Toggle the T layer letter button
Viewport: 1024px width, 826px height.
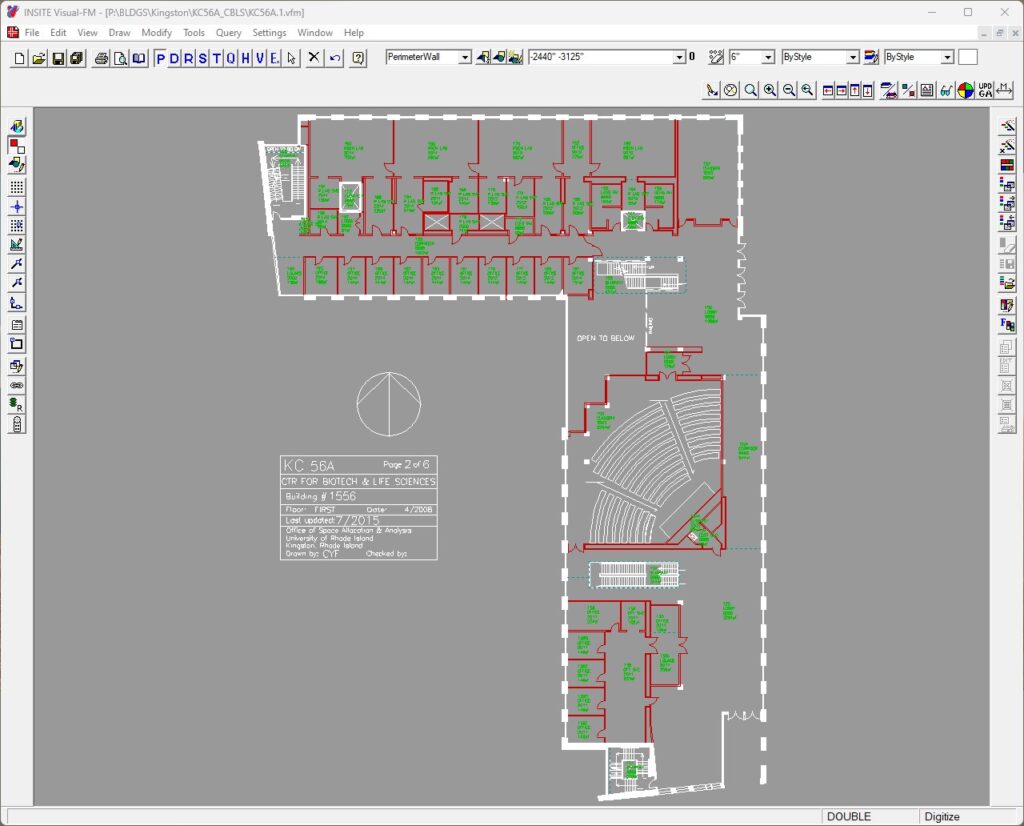click(x=217, y=58)
